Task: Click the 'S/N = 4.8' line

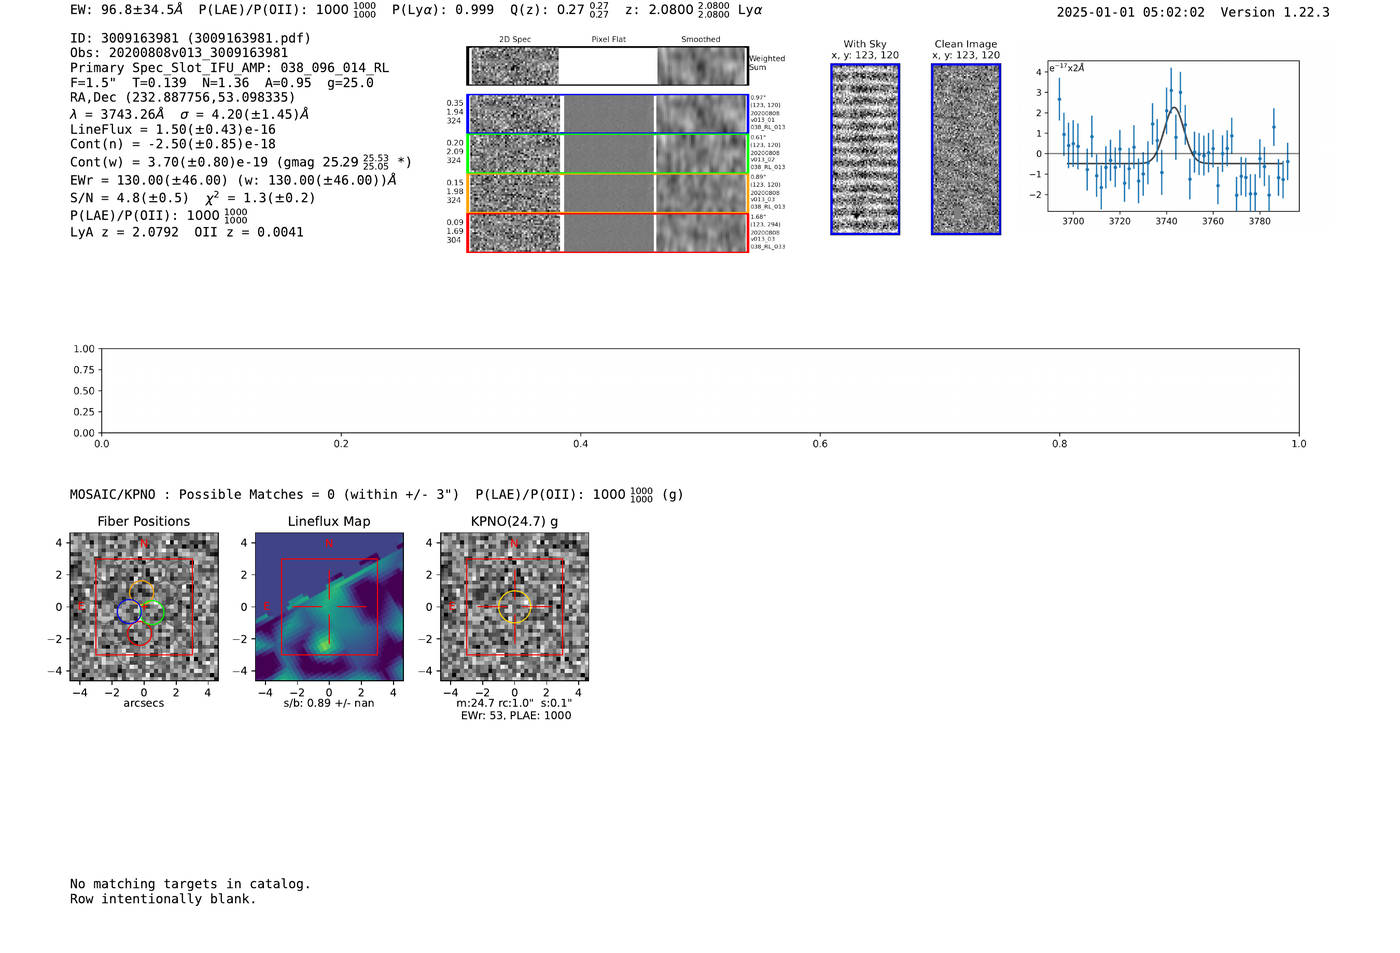Action: click(x=192, y=198)
